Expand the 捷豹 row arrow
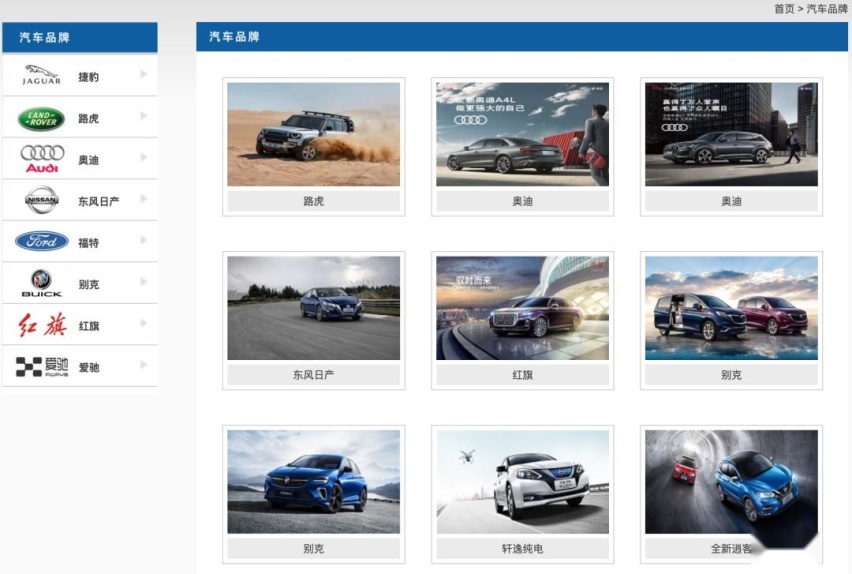852x574 pixels. pos(143,74)
